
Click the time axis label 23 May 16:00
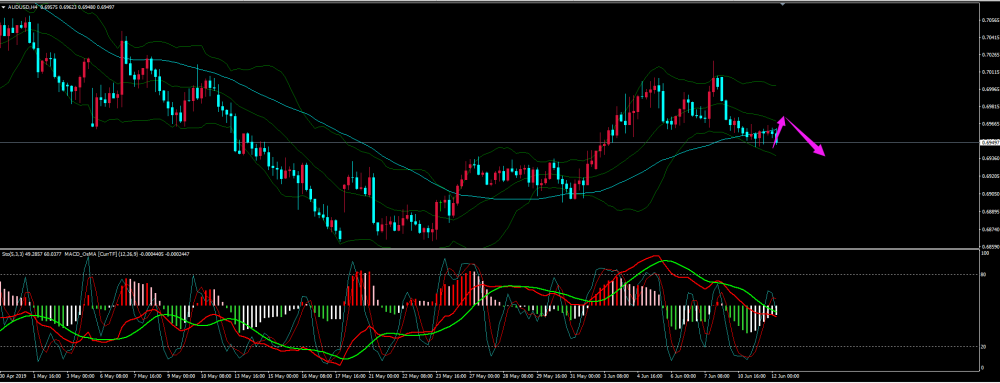point(452,376)
